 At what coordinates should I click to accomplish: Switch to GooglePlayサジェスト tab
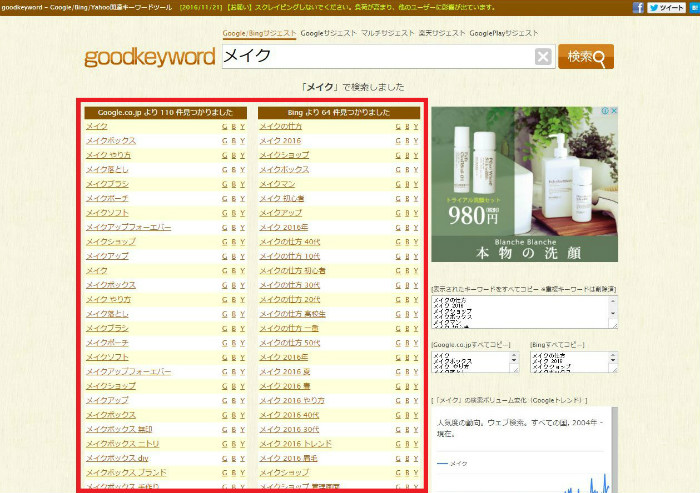click(x=504, y=33)
